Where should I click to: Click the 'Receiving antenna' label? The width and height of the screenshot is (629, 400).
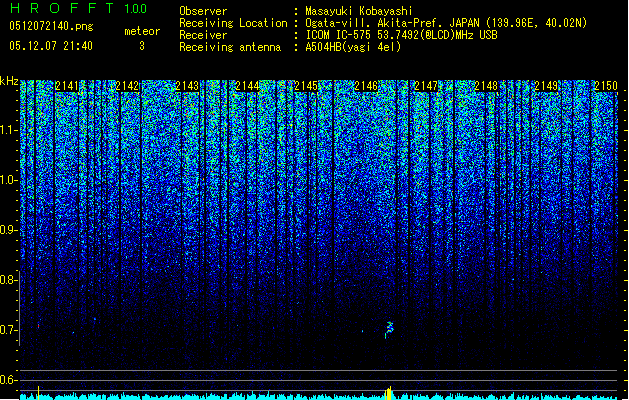[x=230, y=47]
